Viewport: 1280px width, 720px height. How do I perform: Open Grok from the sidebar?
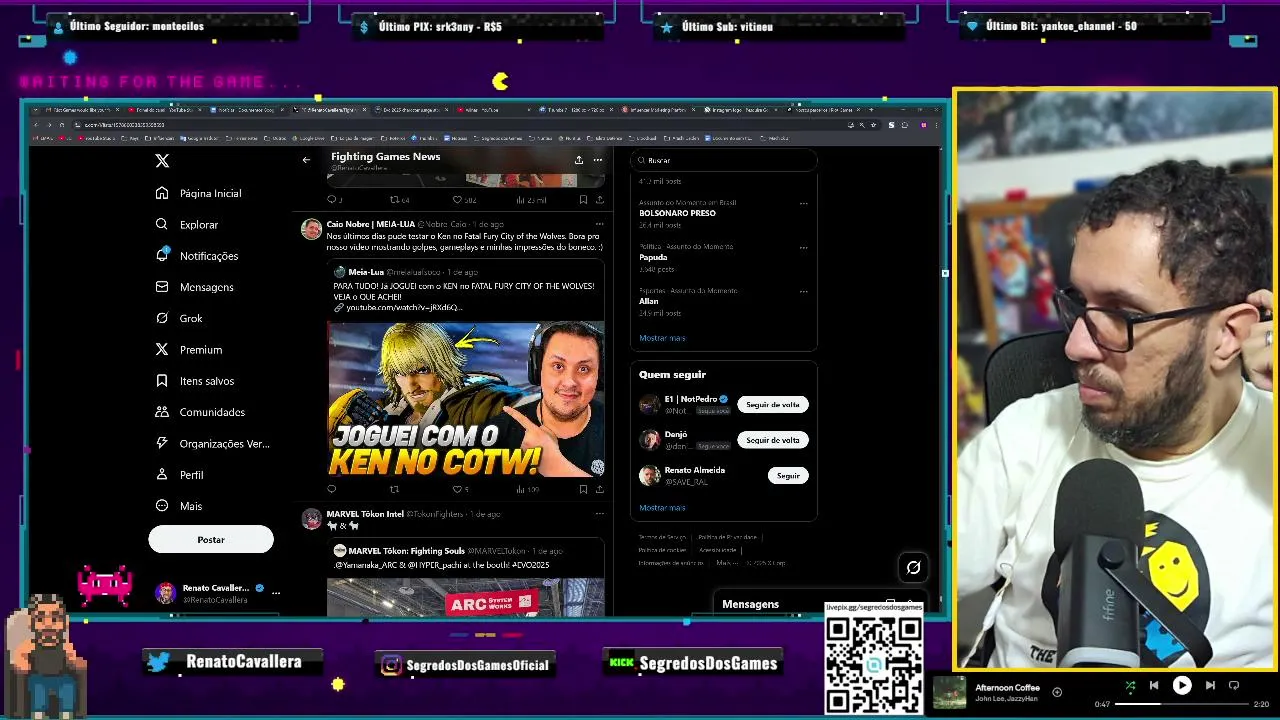[179, 318]
